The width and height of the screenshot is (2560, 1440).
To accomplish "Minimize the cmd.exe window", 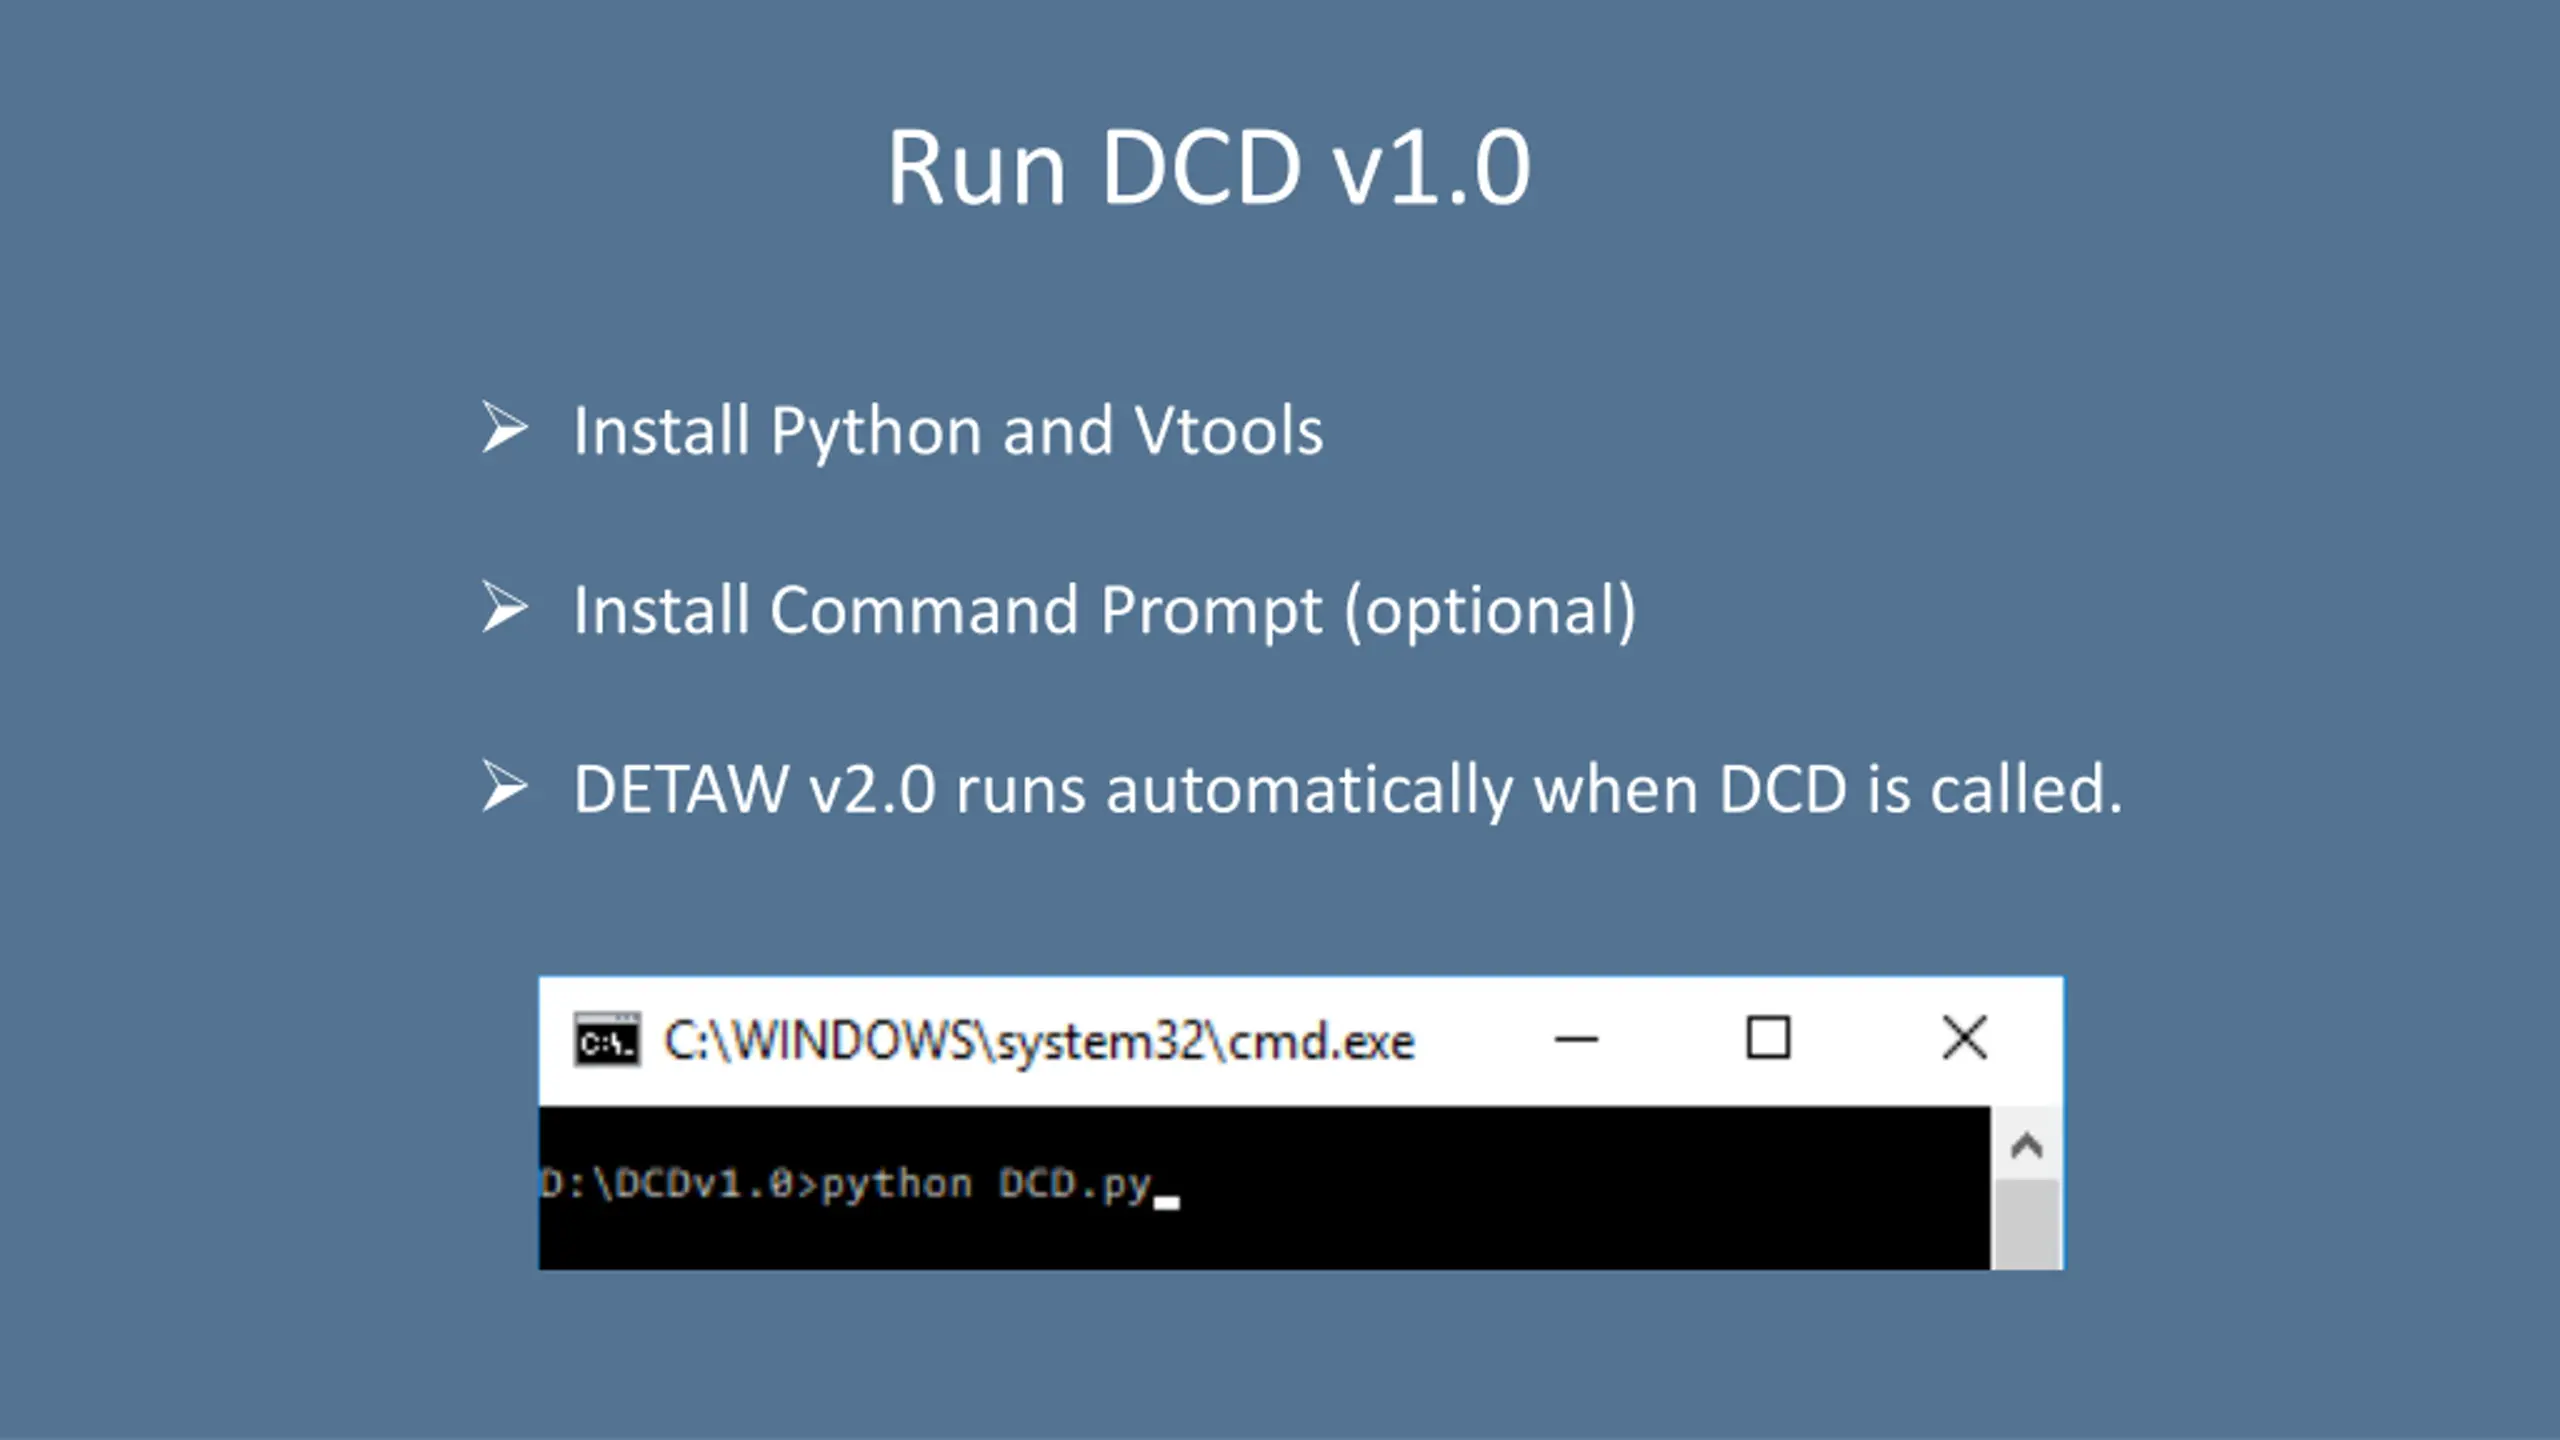I will tap(1576, 1040).
